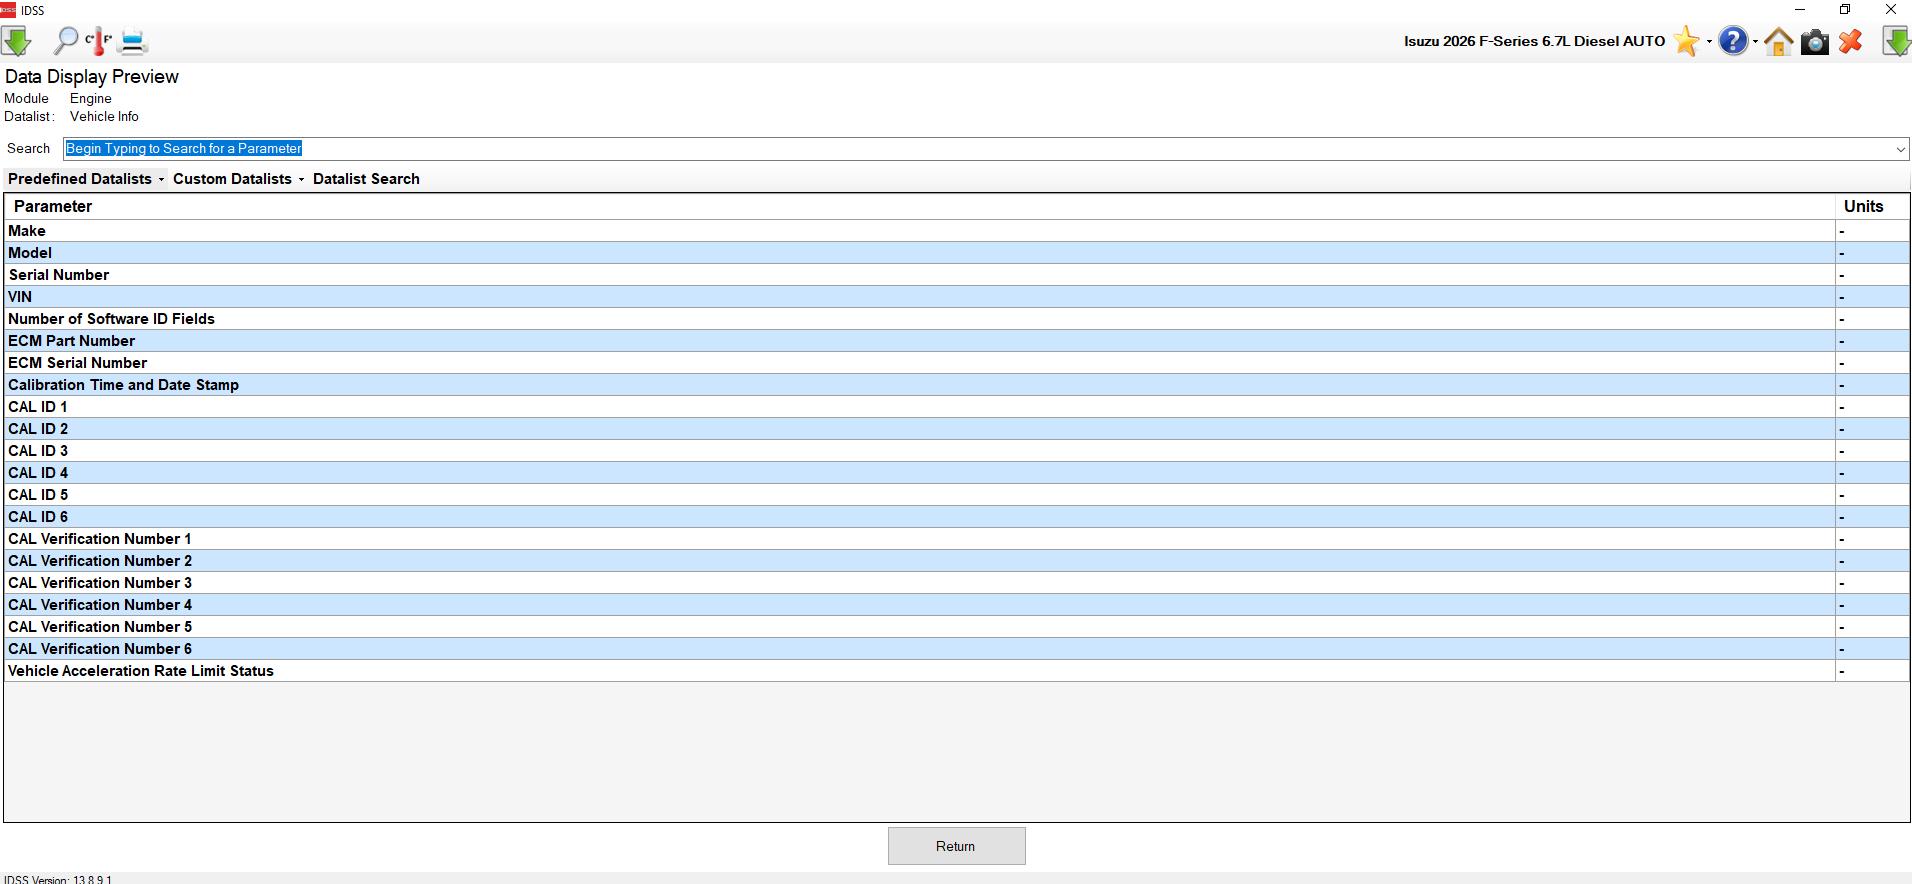Select the ECM Serial Number row

(x=957, y=363)
